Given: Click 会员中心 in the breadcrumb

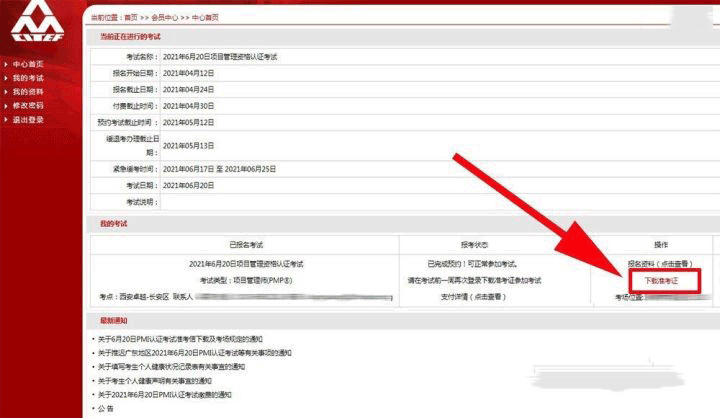Looking at the screenshot, I should pos(165,17).
